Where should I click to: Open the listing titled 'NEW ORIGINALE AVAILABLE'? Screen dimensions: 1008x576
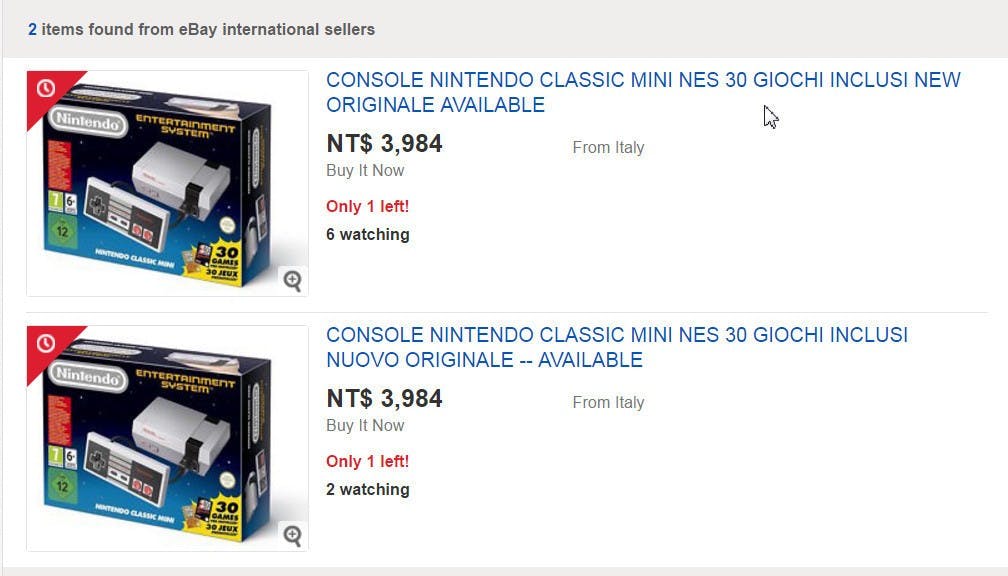pos(643,92)
